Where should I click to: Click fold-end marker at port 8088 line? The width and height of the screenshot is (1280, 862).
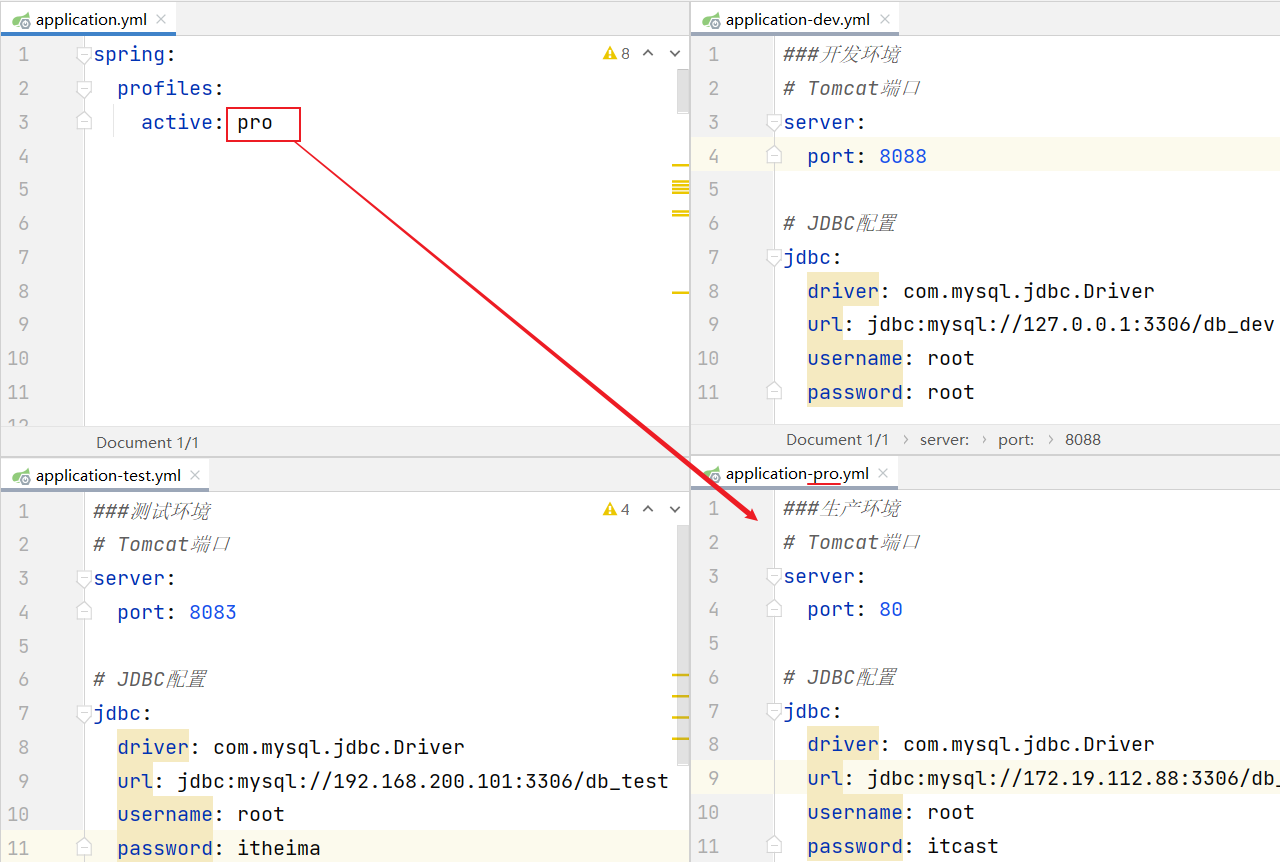[x=774, y=155]
